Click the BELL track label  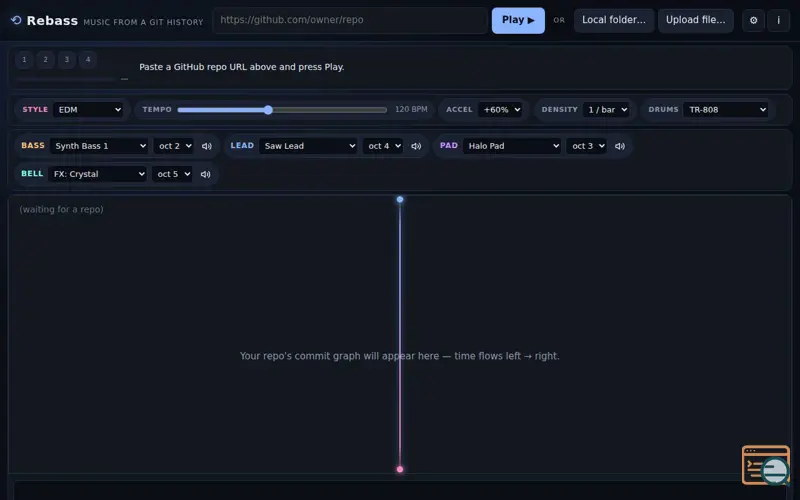tap(32, 173)
